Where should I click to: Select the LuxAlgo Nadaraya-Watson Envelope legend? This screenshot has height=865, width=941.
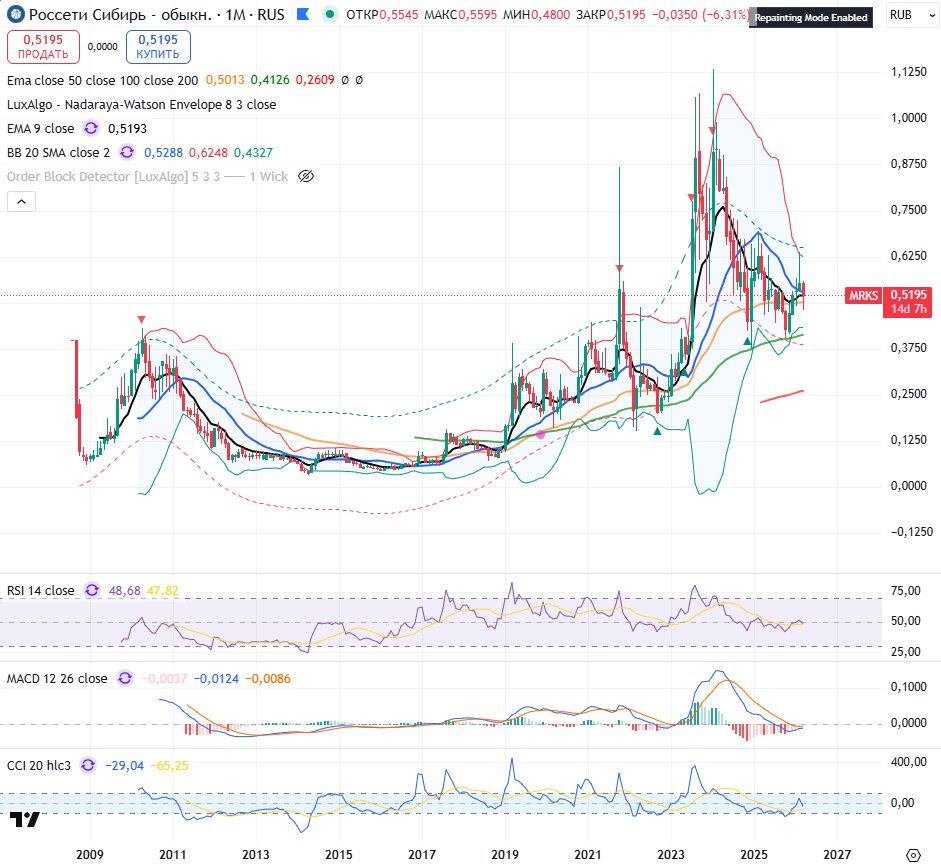141,104
